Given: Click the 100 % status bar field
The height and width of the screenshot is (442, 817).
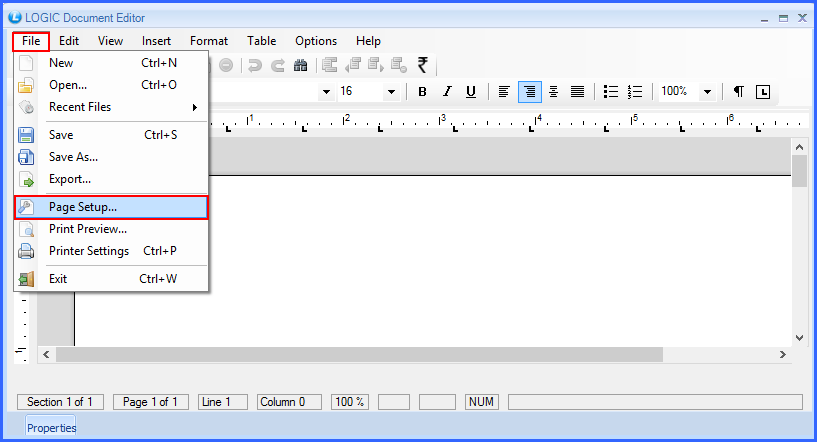Looking at the screenshot, I should click(x=350, y=402).
